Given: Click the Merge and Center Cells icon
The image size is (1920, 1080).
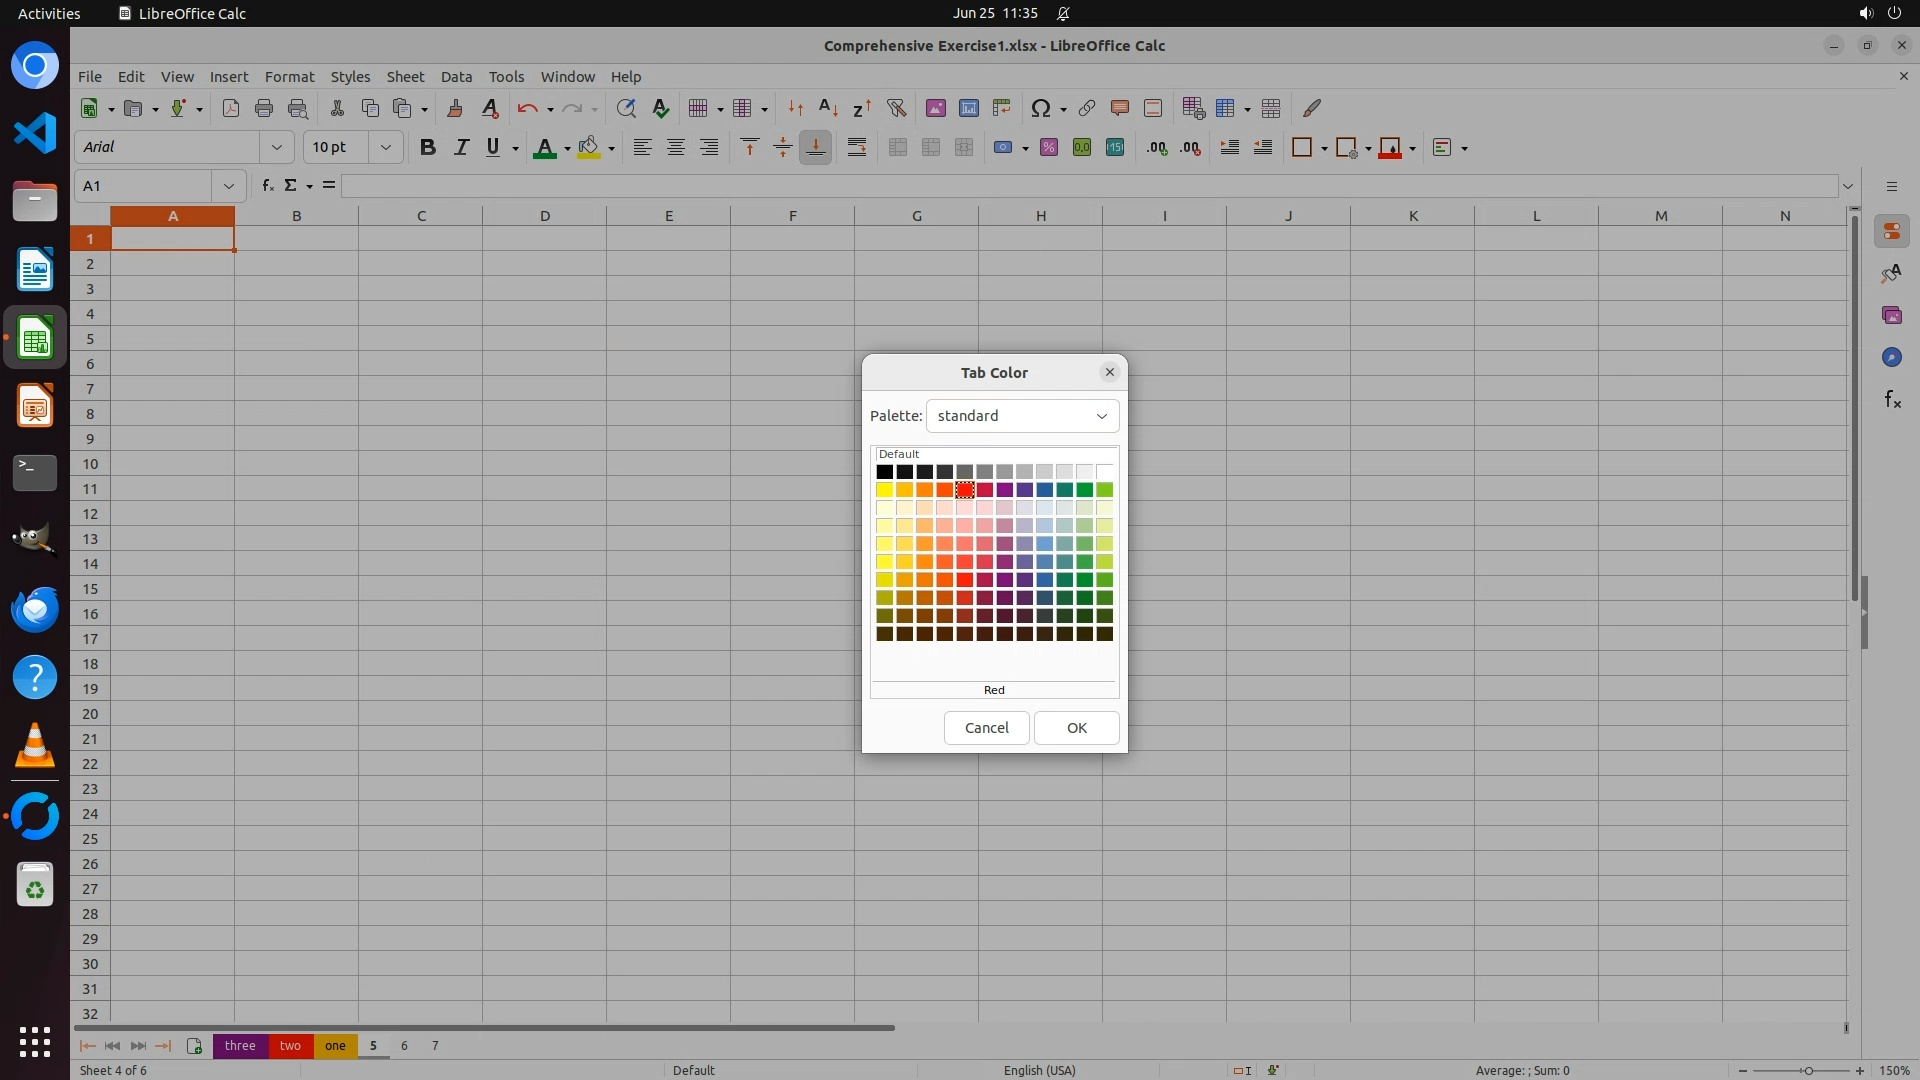Looking at the screenshot, I should point(898,147).
